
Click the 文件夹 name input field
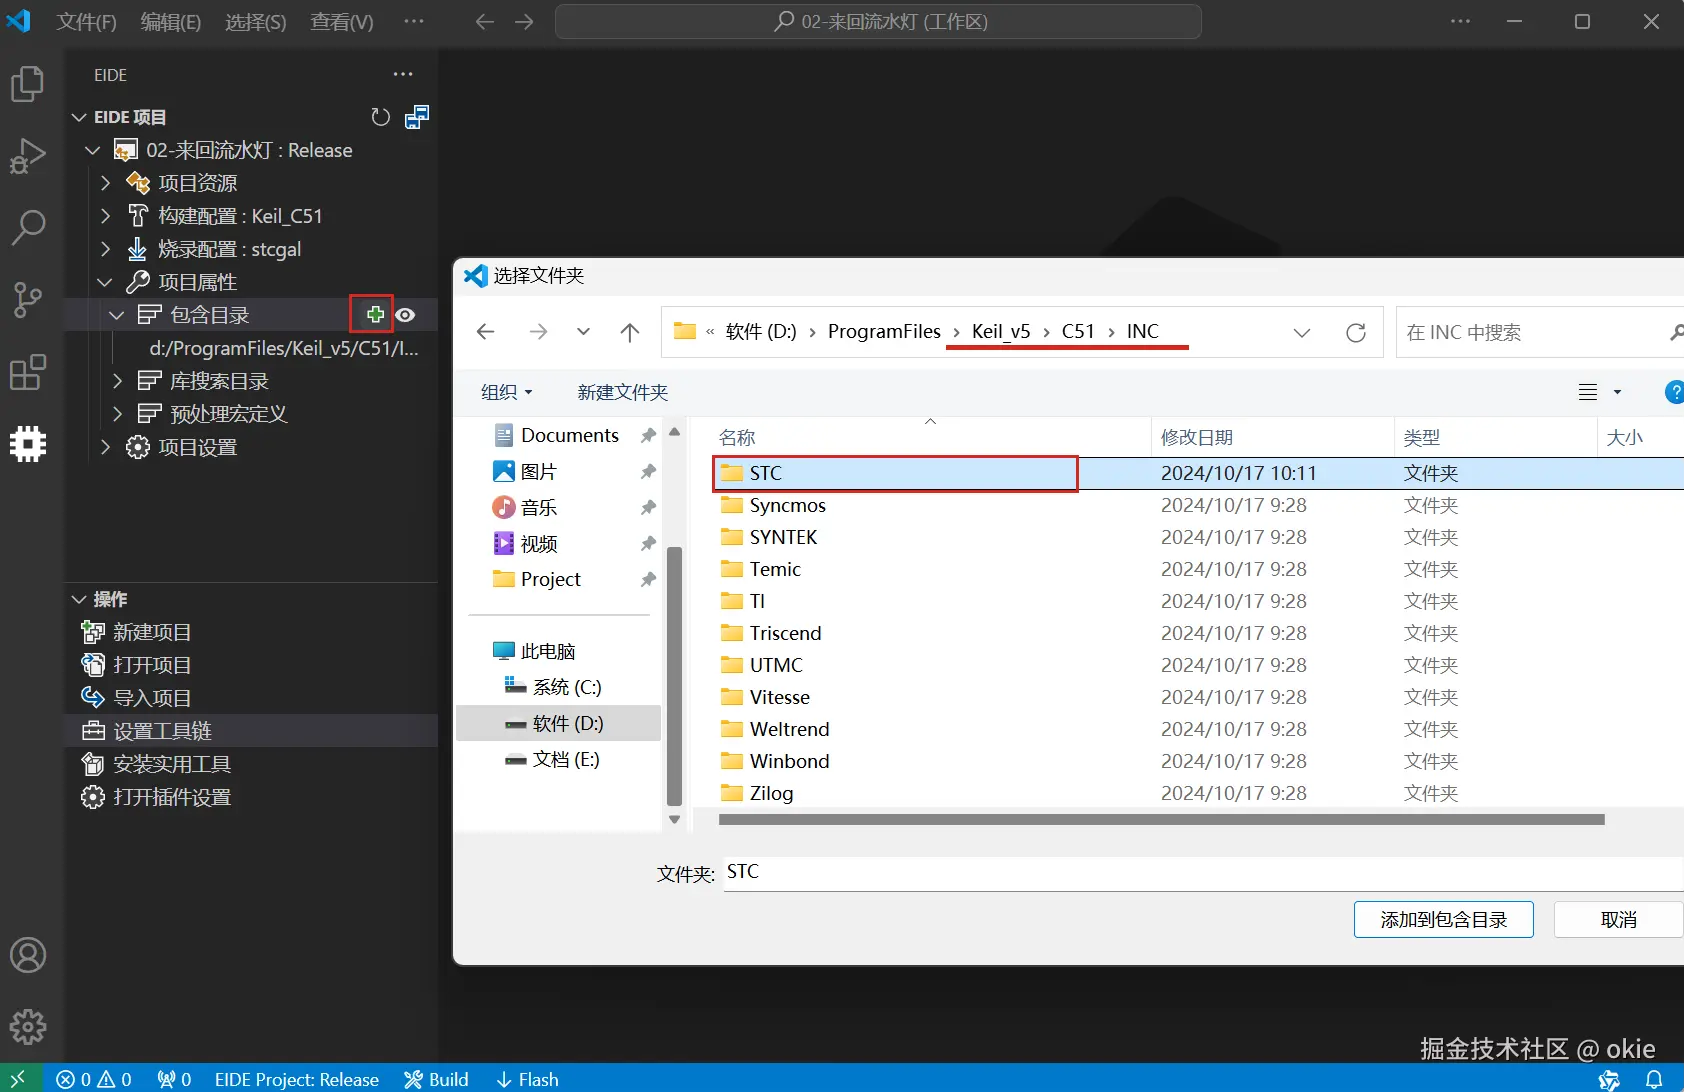point(1203,872)
